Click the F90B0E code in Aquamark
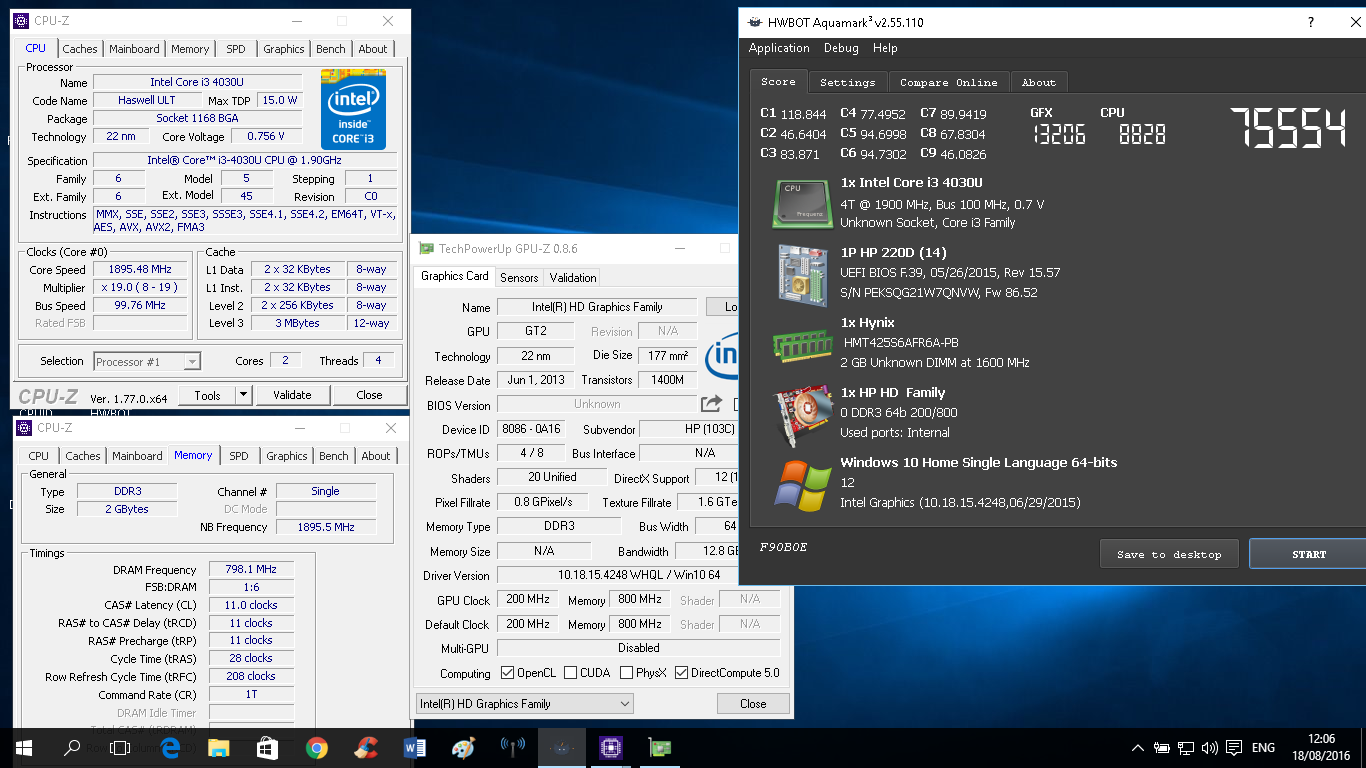This screenshot has height=768, width=1366. [783, 548]
